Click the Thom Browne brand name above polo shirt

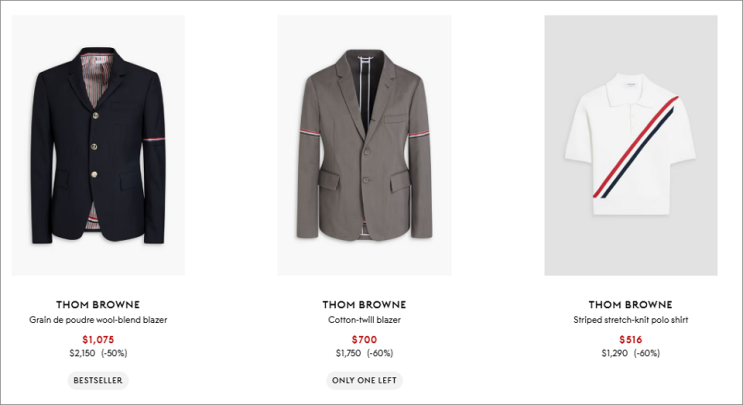coord(631,305)
